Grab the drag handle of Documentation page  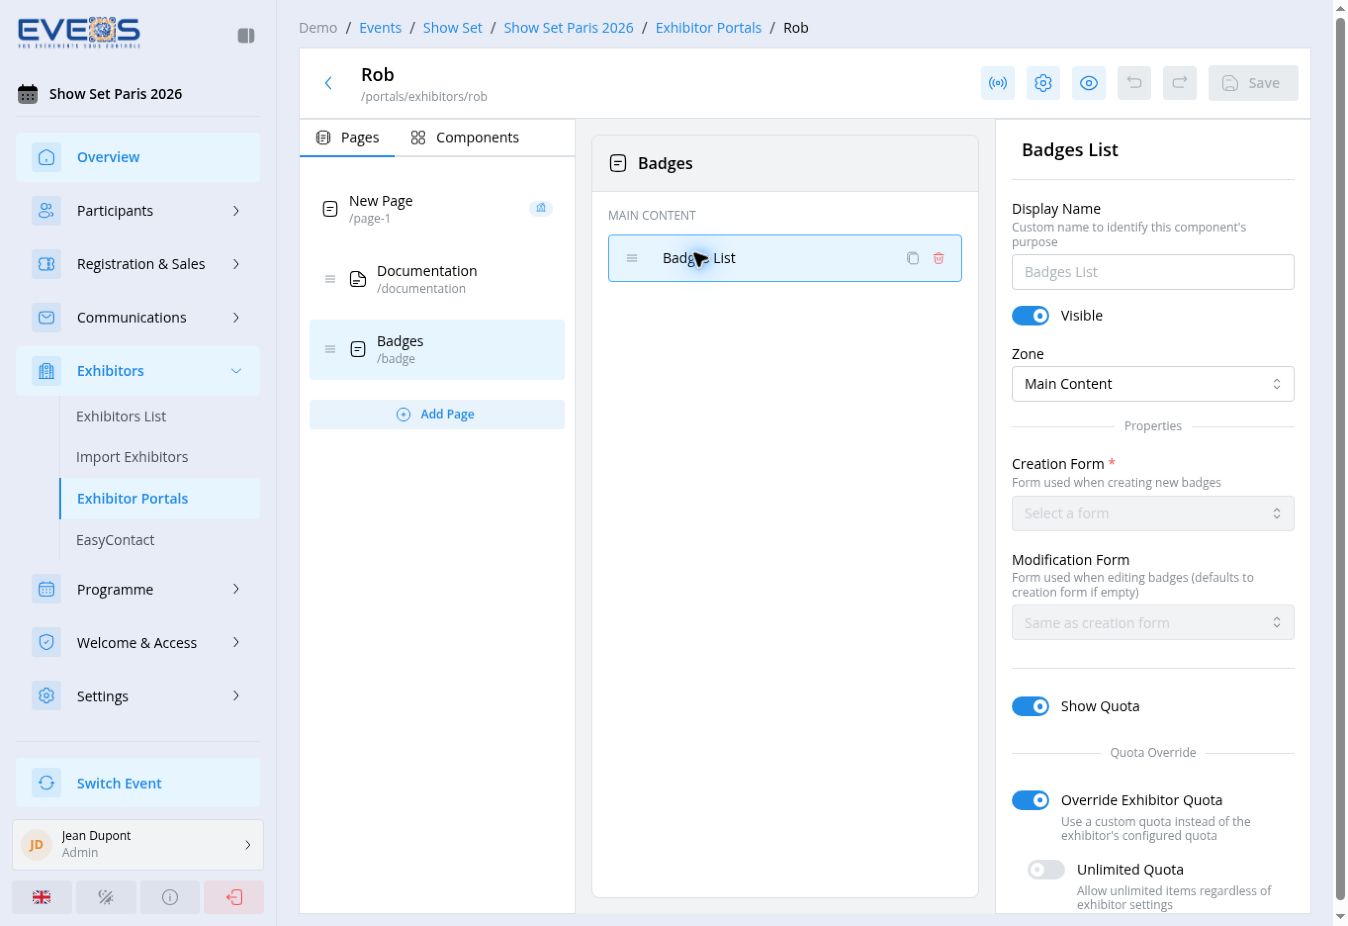pos(330,279)
